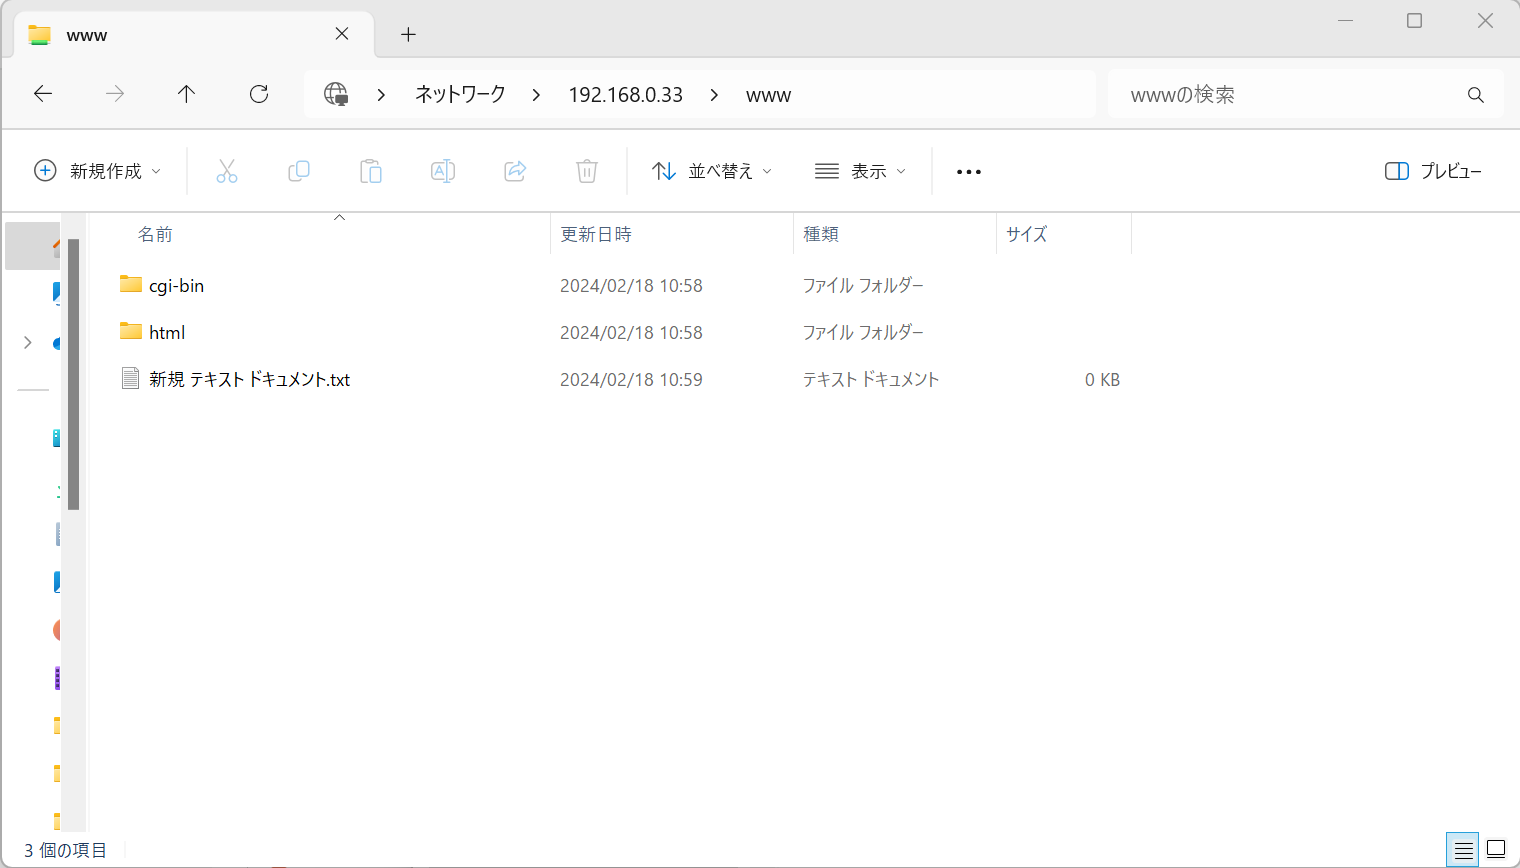The height and width of the screenshot is (868, 1520).
Task: Refresh the current folder view
Action: (259, 94)
